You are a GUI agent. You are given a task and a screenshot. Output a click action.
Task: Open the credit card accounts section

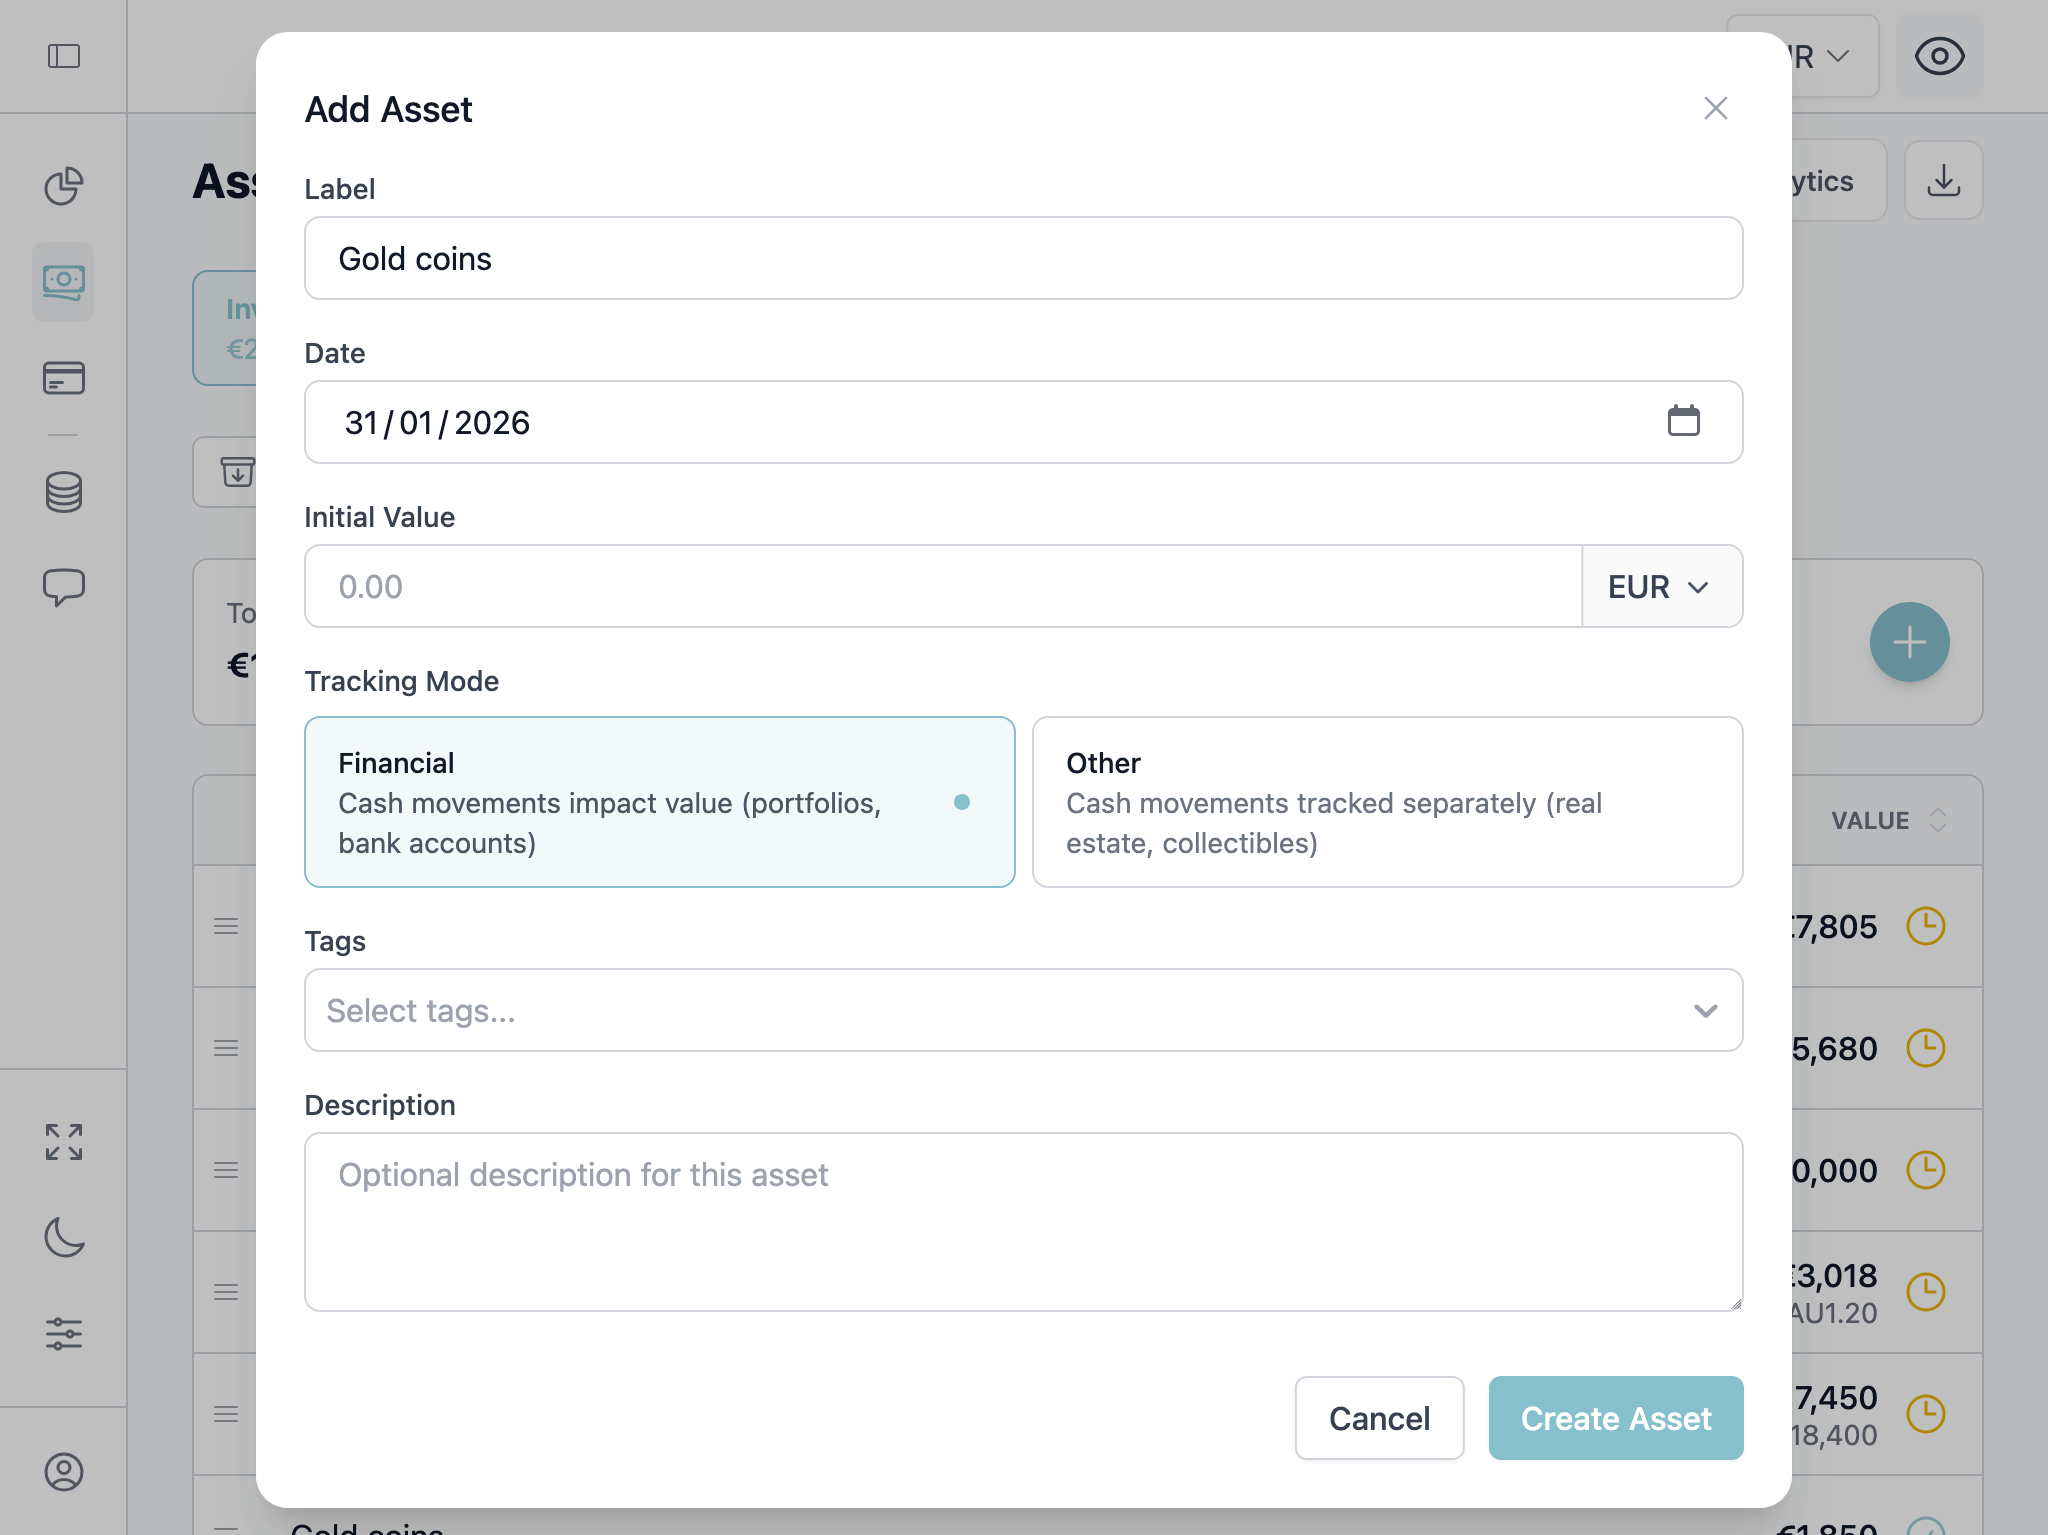pos(63,378)
